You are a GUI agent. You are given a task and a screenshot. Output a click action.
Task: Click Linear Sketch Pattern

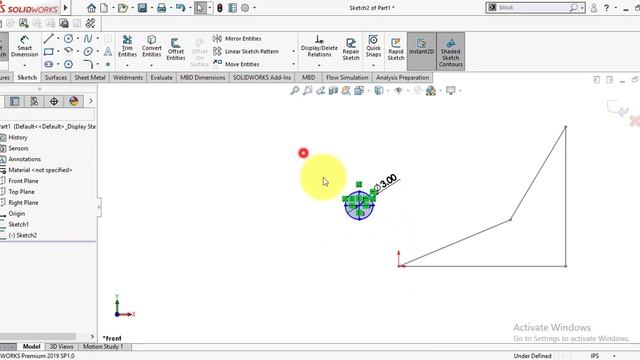[x=246, y=51]
